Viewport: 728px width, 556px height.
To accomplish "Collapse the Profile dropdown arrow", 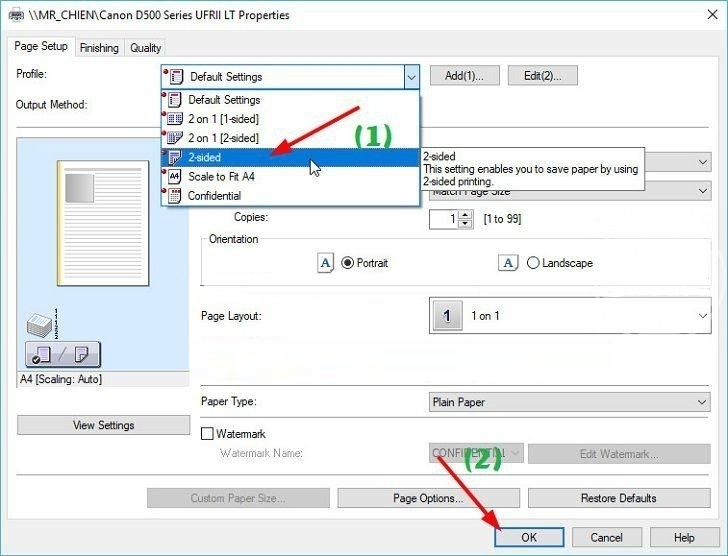I will [x=411, y=77].
